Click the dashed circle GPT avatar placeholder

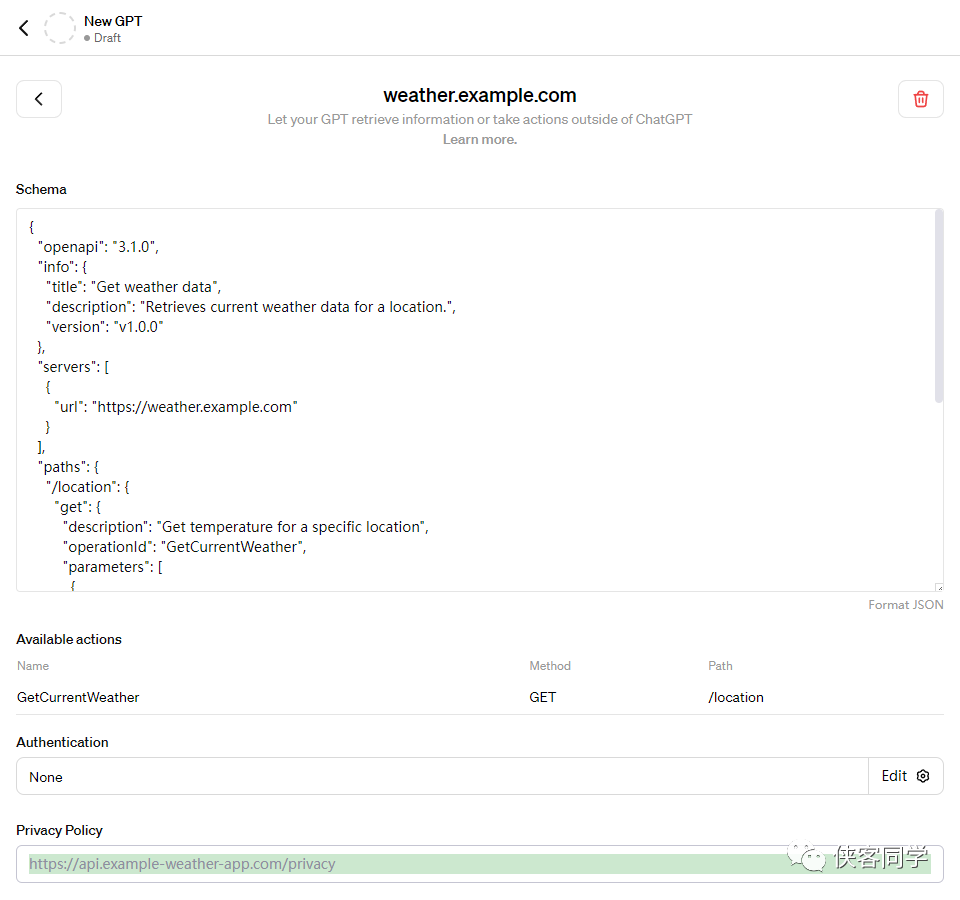point(60,28)
